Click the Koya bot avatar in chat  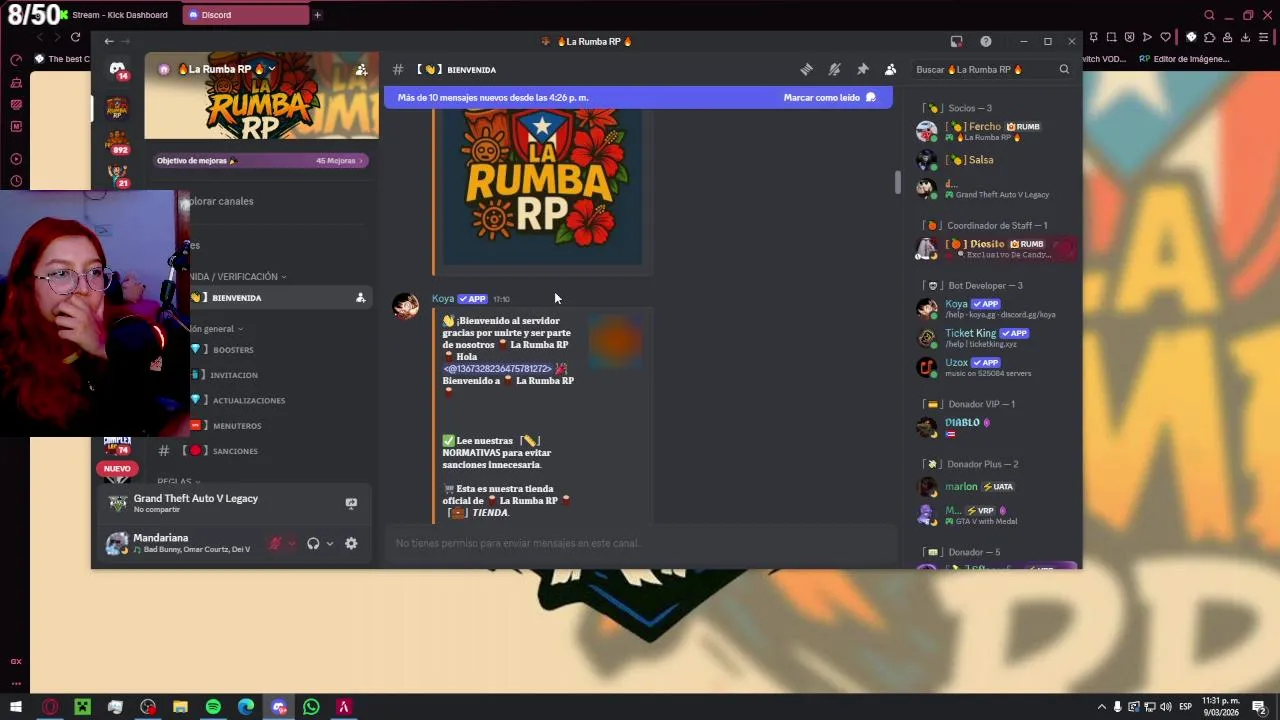[406, 306]
